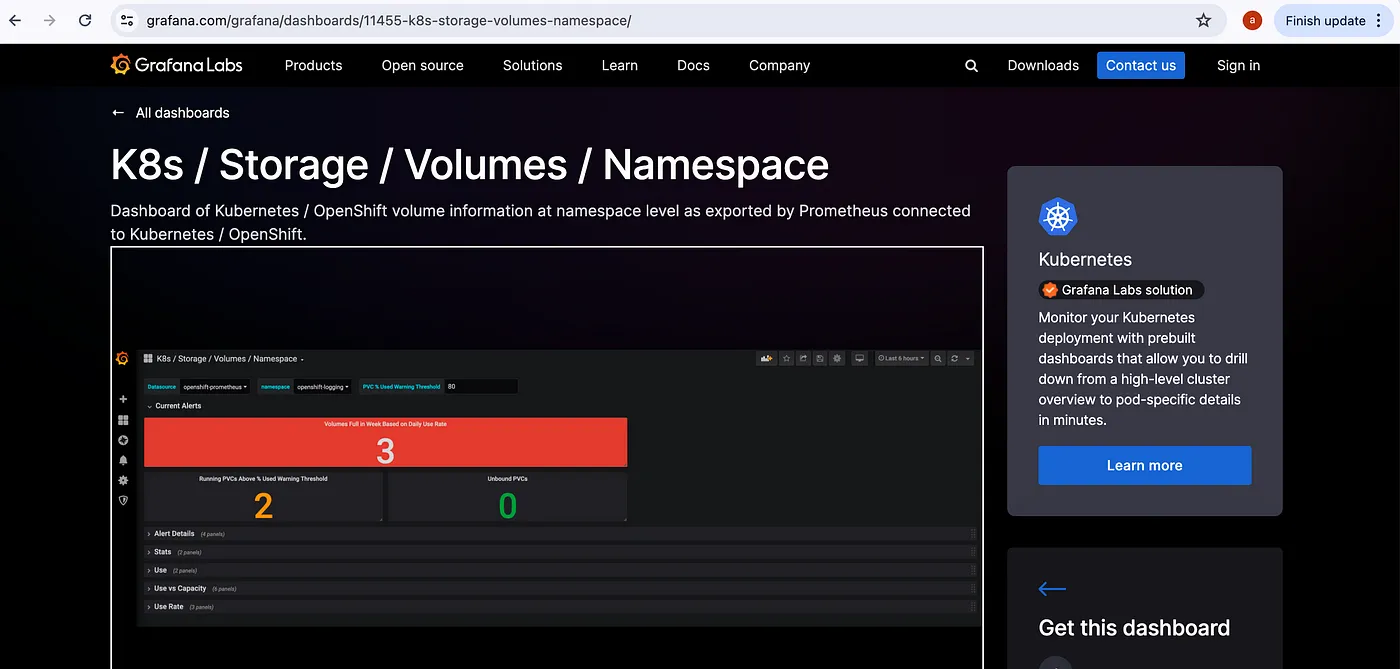Screen dimensions: 1400x669
Task: Click the Contact us button
Action: (x=1141, y=65)
